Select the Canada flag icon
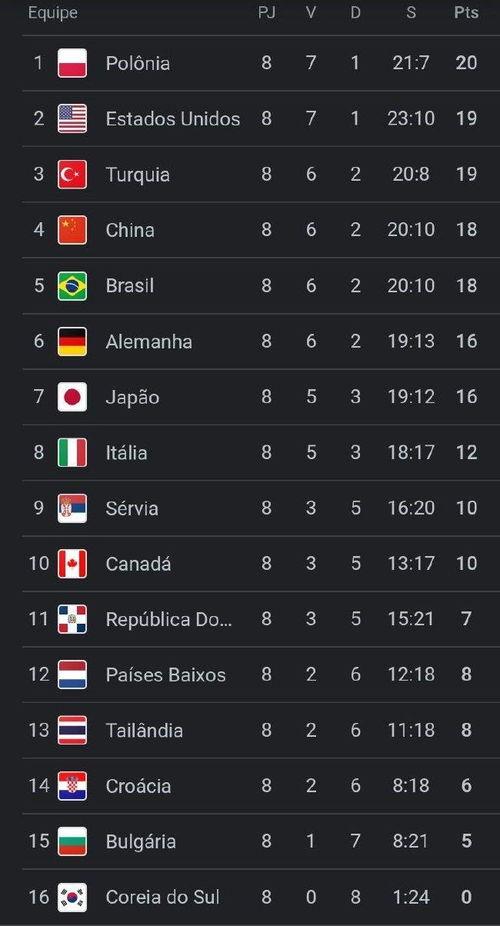Screen dimensions: 500x926 tap(72, 563)
